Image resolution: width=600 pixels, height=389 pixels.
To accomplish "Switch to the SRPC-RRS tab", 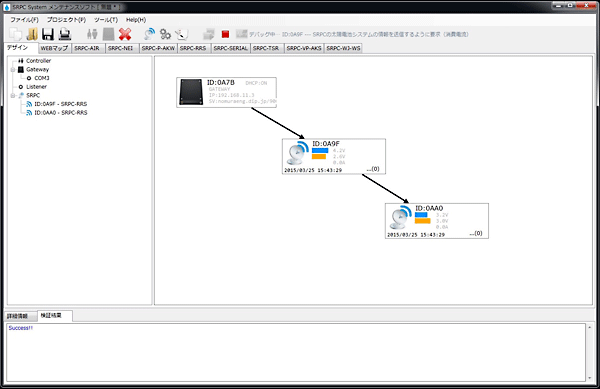I will pos(194,48).
